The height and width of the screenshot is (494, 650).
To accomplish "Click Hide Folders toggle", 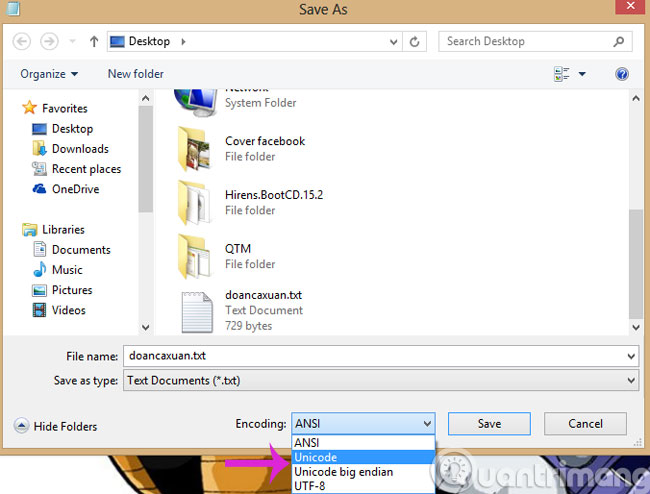I will tap(56, 426).
